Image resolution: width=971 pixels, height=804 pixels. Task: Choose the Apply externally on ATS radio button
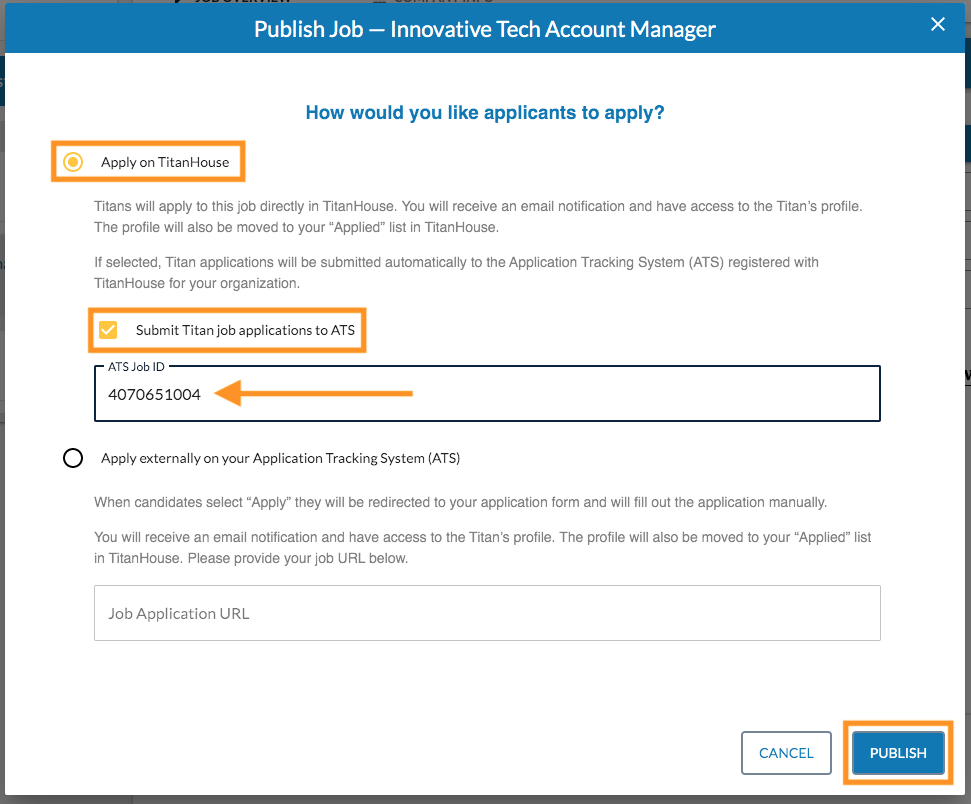[73, 458]
